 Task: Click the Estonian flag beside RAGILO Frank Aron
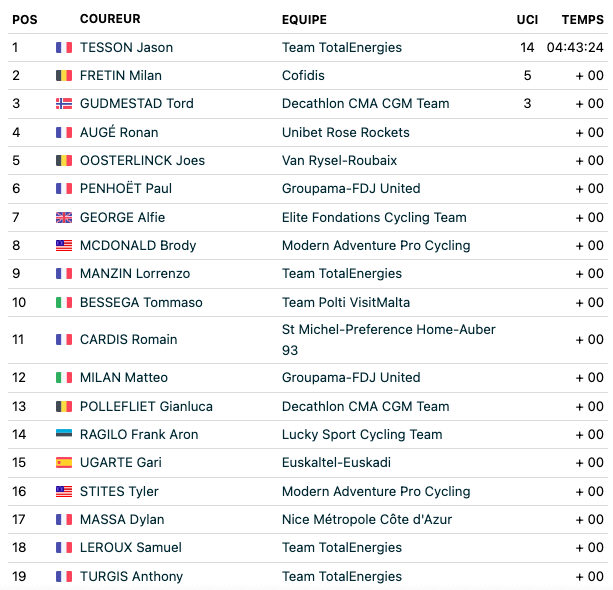click(x=64, y=433)
